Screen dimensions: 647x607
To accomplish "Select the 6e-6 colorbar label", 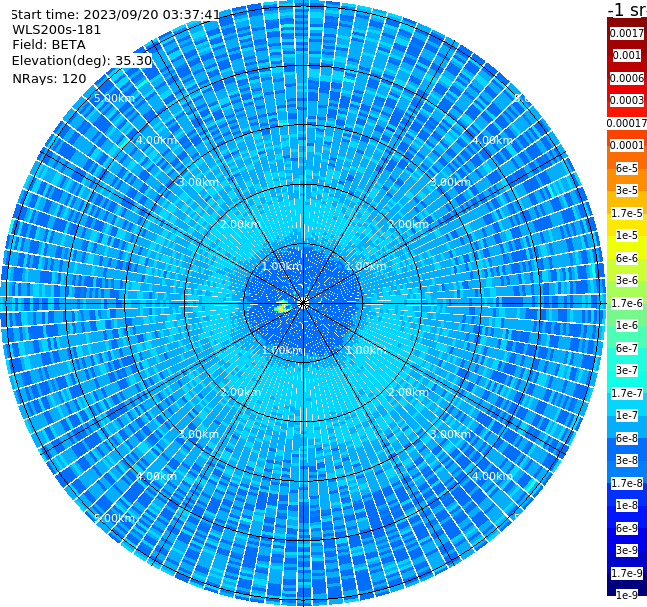I will tap(627, 258).
